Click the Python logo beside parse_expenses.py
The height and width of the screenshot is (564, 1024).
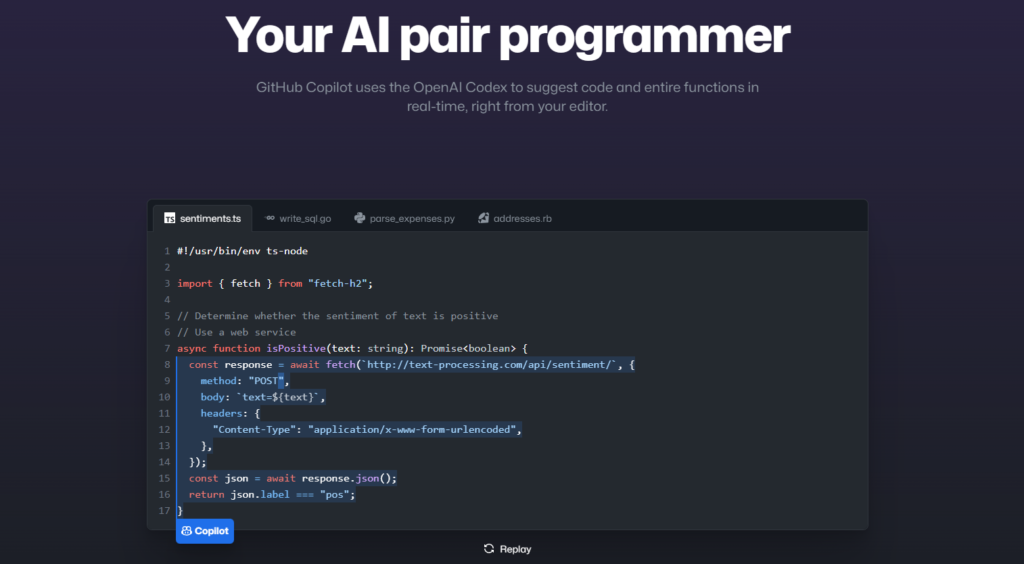tap(359, 219)
